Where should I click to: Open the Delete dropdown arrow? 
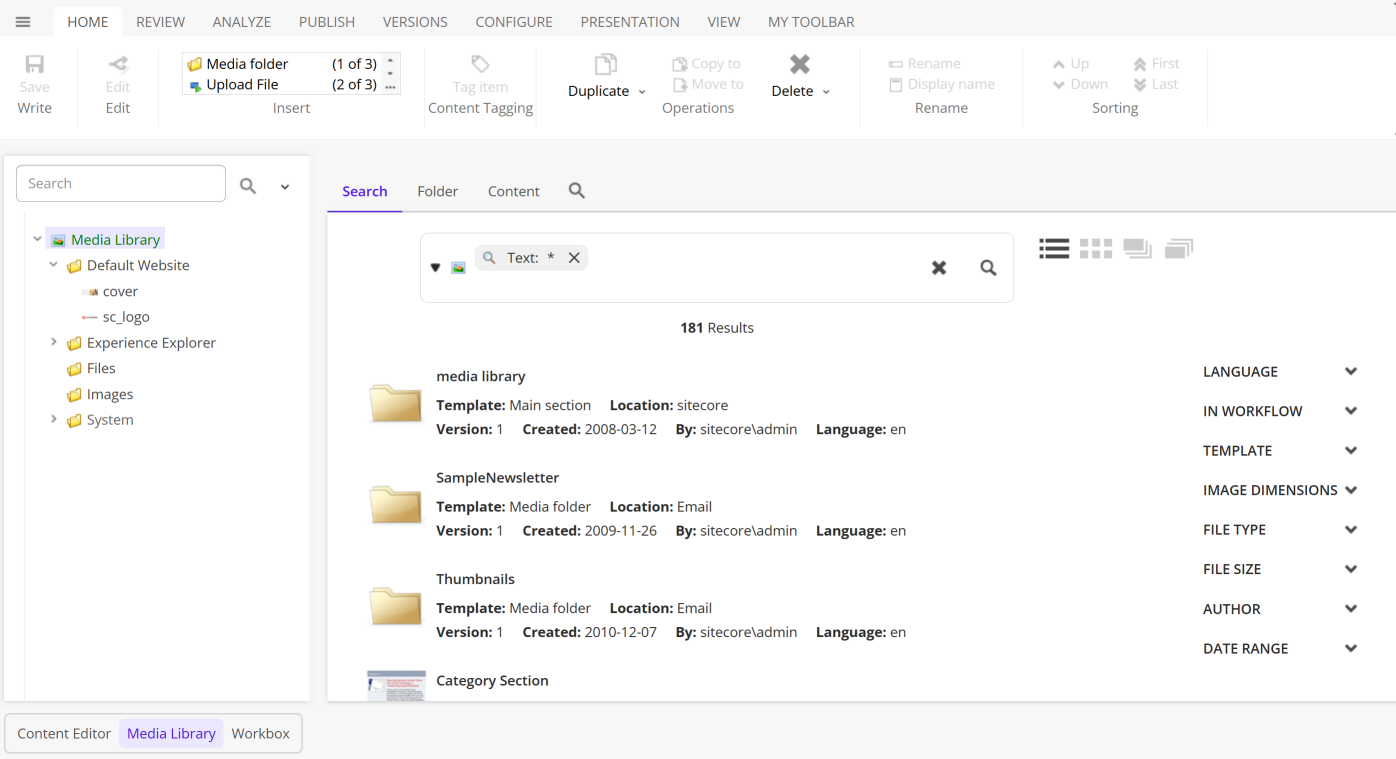[826, 92]
